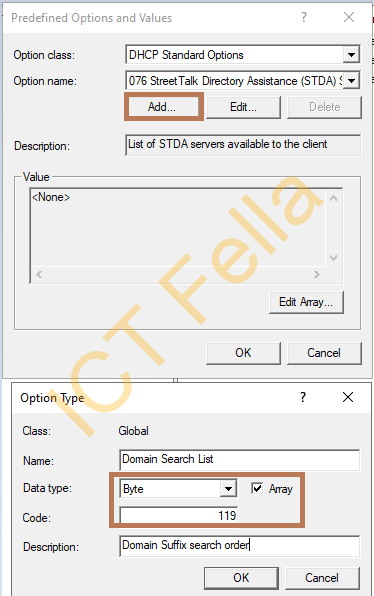Click the Description field in Option Type
374x596 pixels.
(x=239, y=546)
